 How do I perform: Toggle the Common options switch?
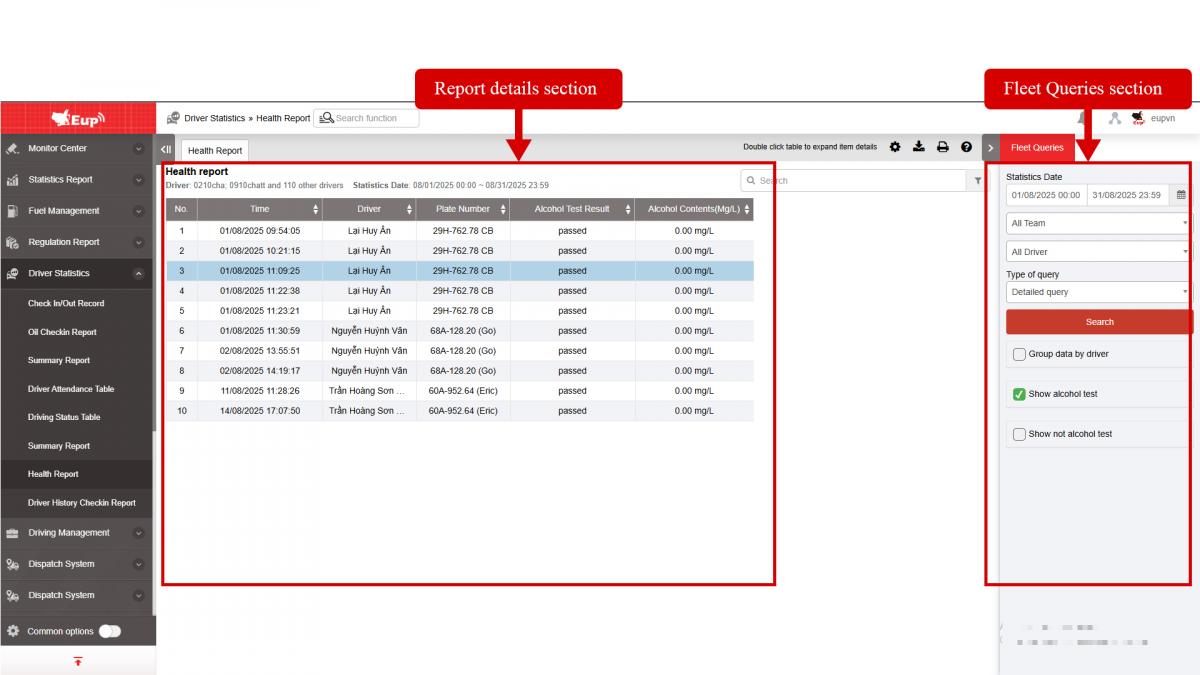pyautogui.click(x=110, y=631)
